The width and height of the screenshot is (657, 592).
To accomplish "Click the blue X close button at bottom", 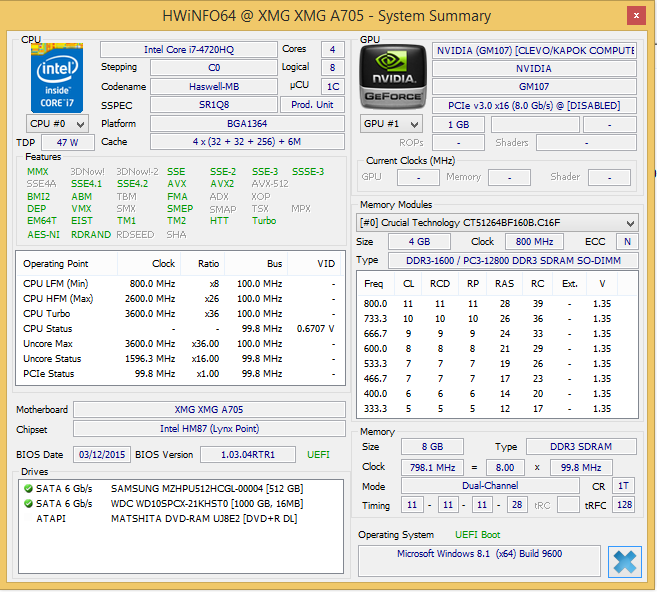I will click(624, 561).
